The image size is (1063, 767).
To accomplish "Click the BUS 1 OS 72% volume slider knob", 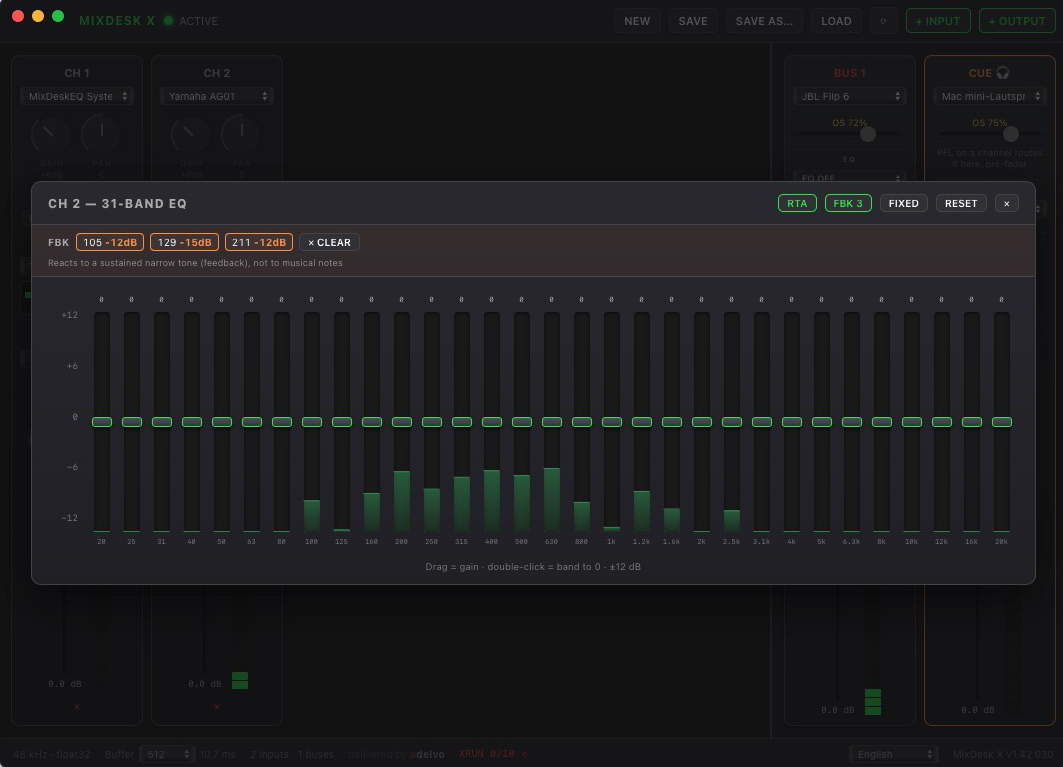I will 868,134.
